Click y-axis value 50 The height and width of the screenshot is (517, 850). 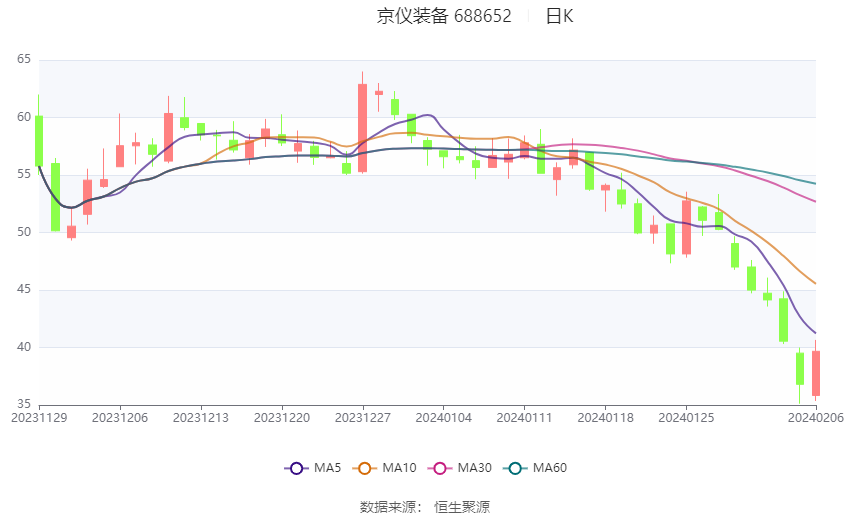pyautogui.click(x=24, y=232)
